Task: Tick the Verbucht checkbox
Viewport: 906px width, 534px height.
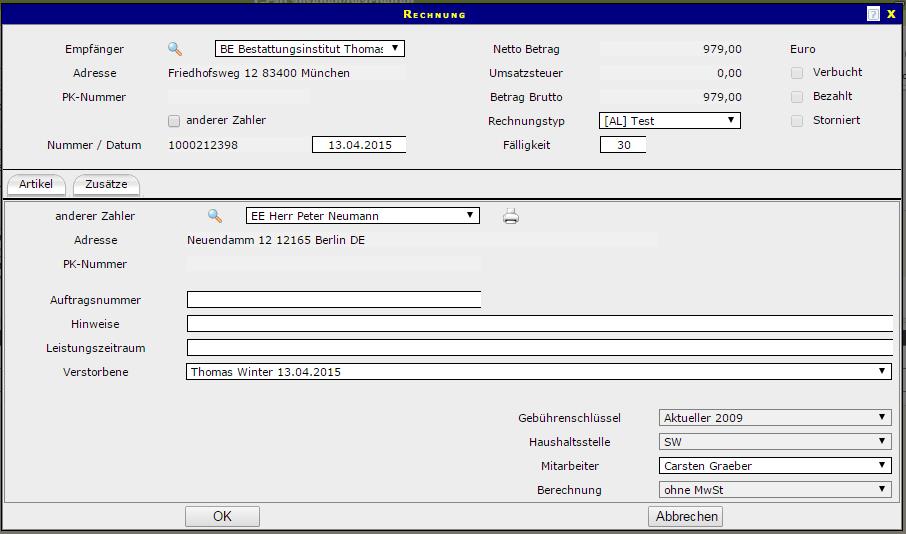Action: (797, 73)
